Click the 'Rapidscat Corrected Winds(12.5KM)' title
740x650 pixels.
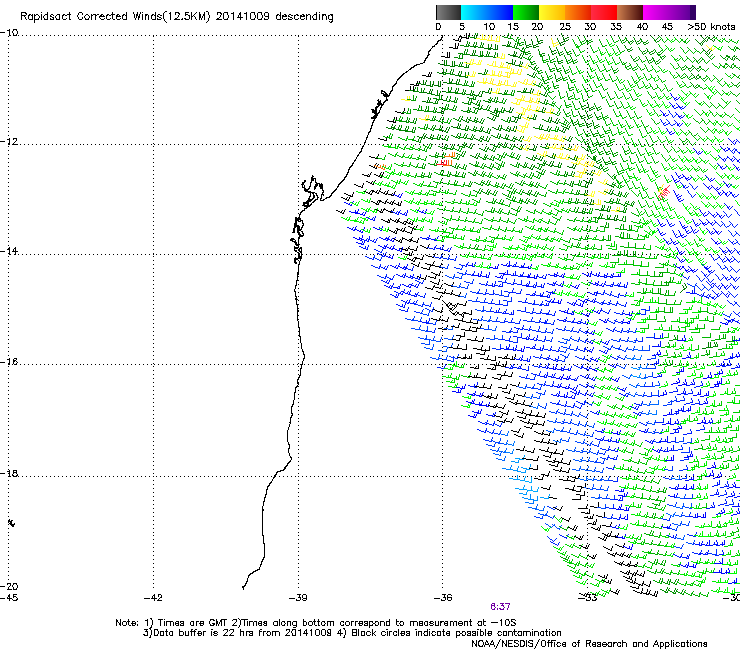pos(115,17)
